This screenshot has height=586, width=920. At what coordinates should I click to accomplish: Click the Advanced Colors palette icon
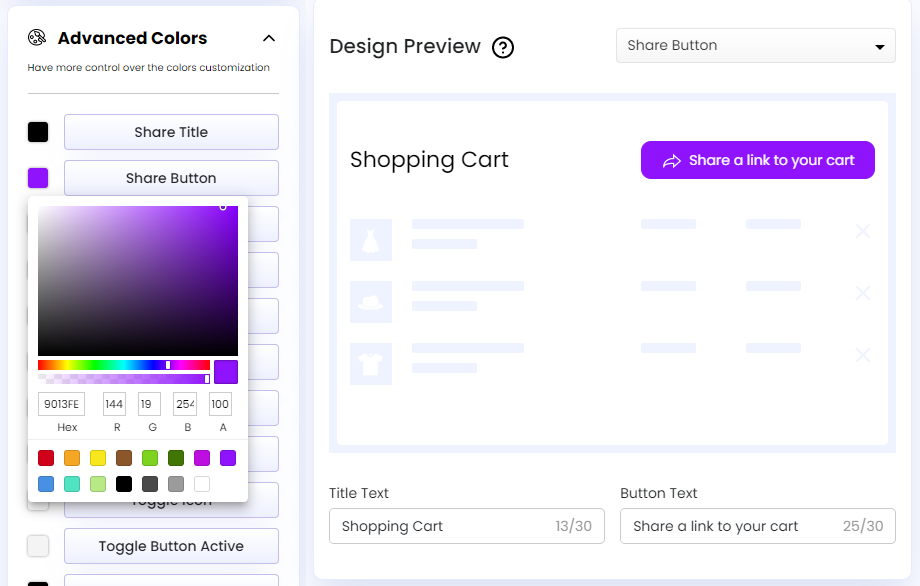[37, 38]
